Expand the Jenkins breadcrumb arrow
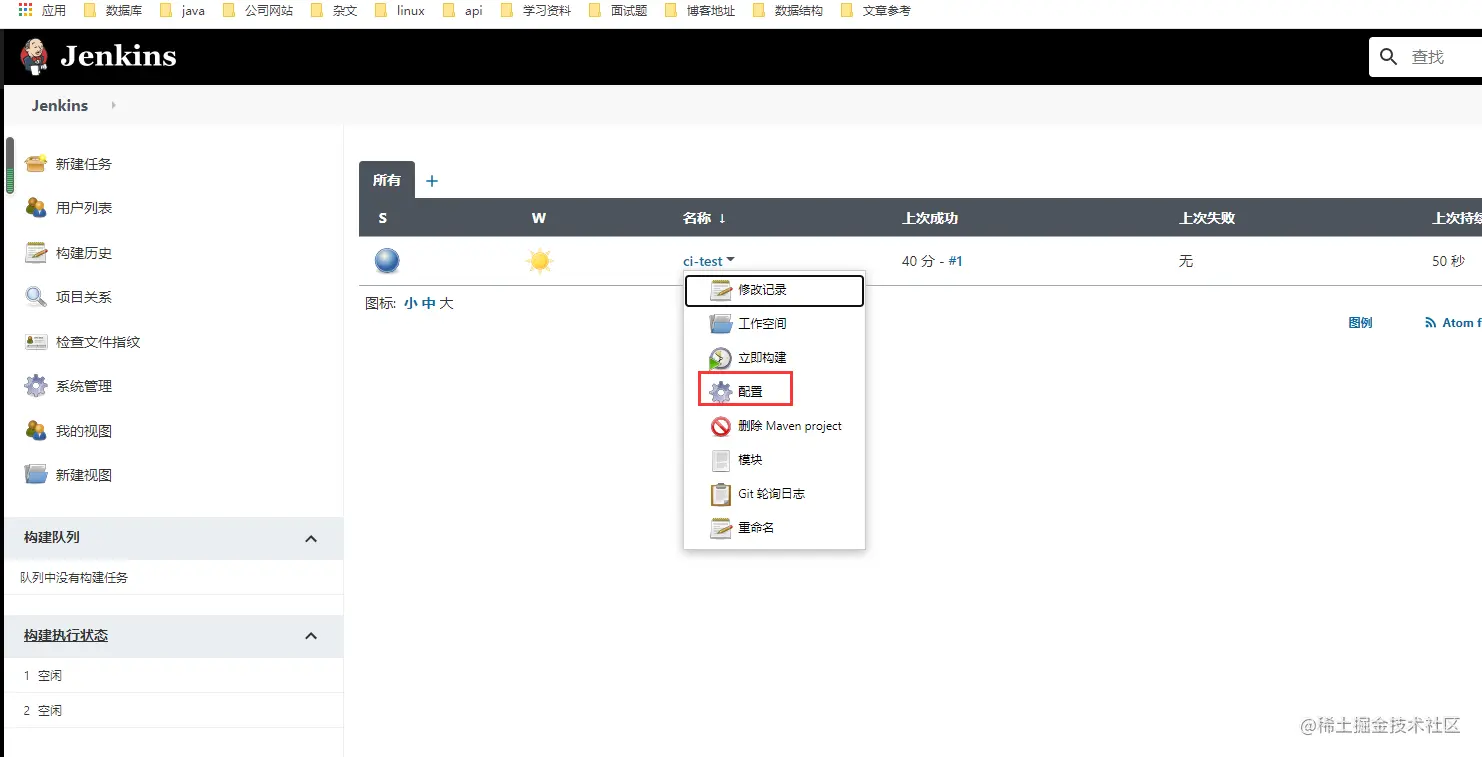Screen dimensions: 1482x757 tap(113, 105)
